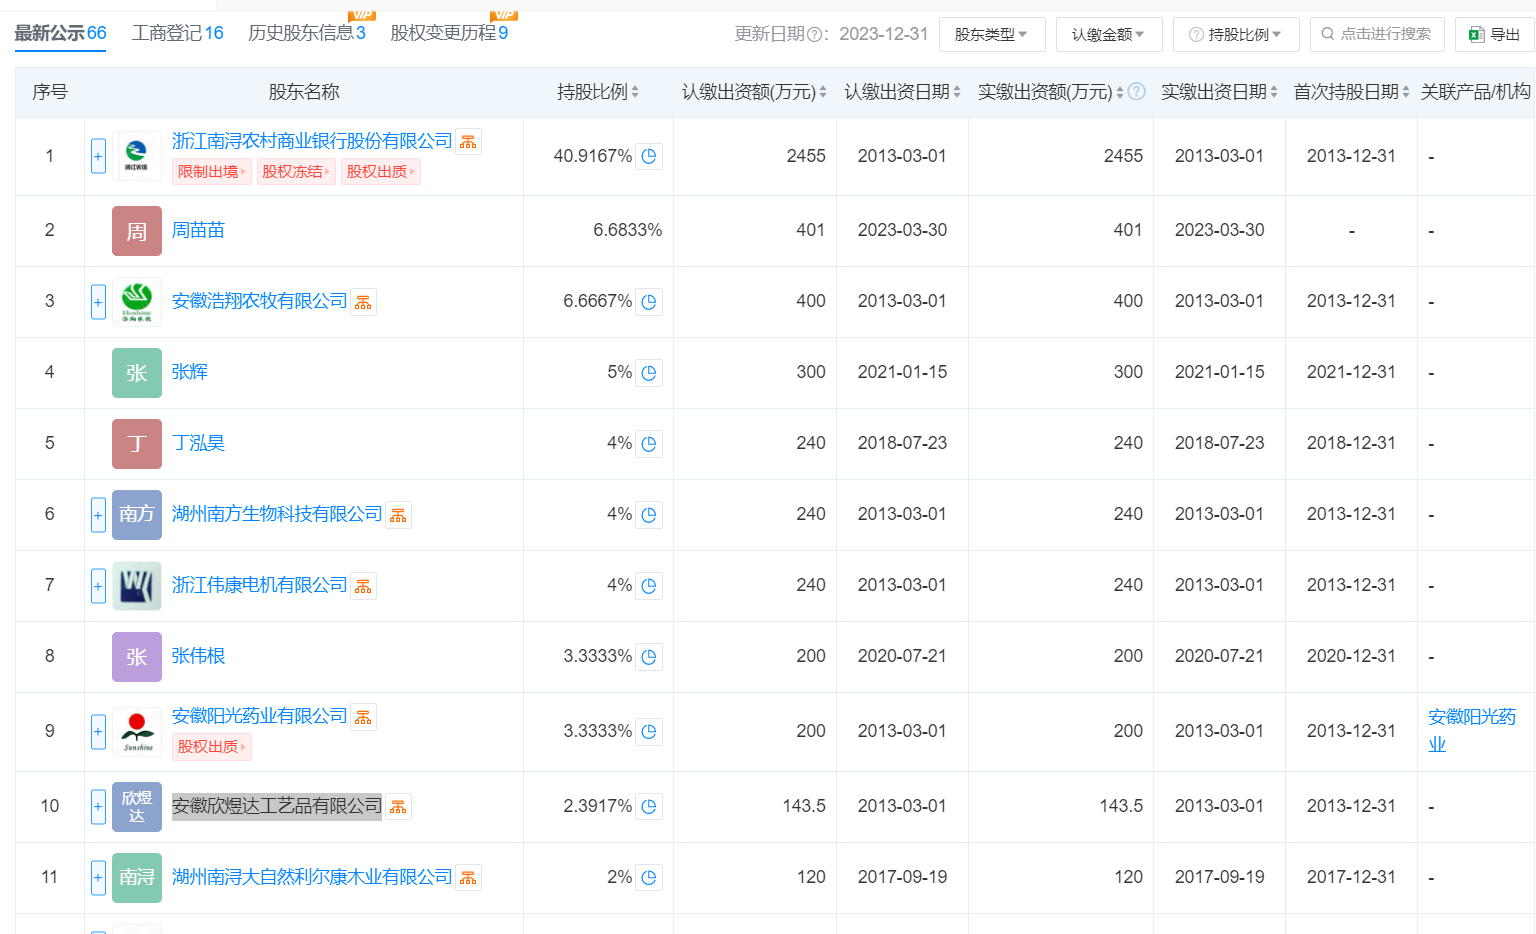Viewport: 1536px width, 934px height.
Task: Open the 安徽浩翔农牧有限公司 company link
Action: click(259, 302)
